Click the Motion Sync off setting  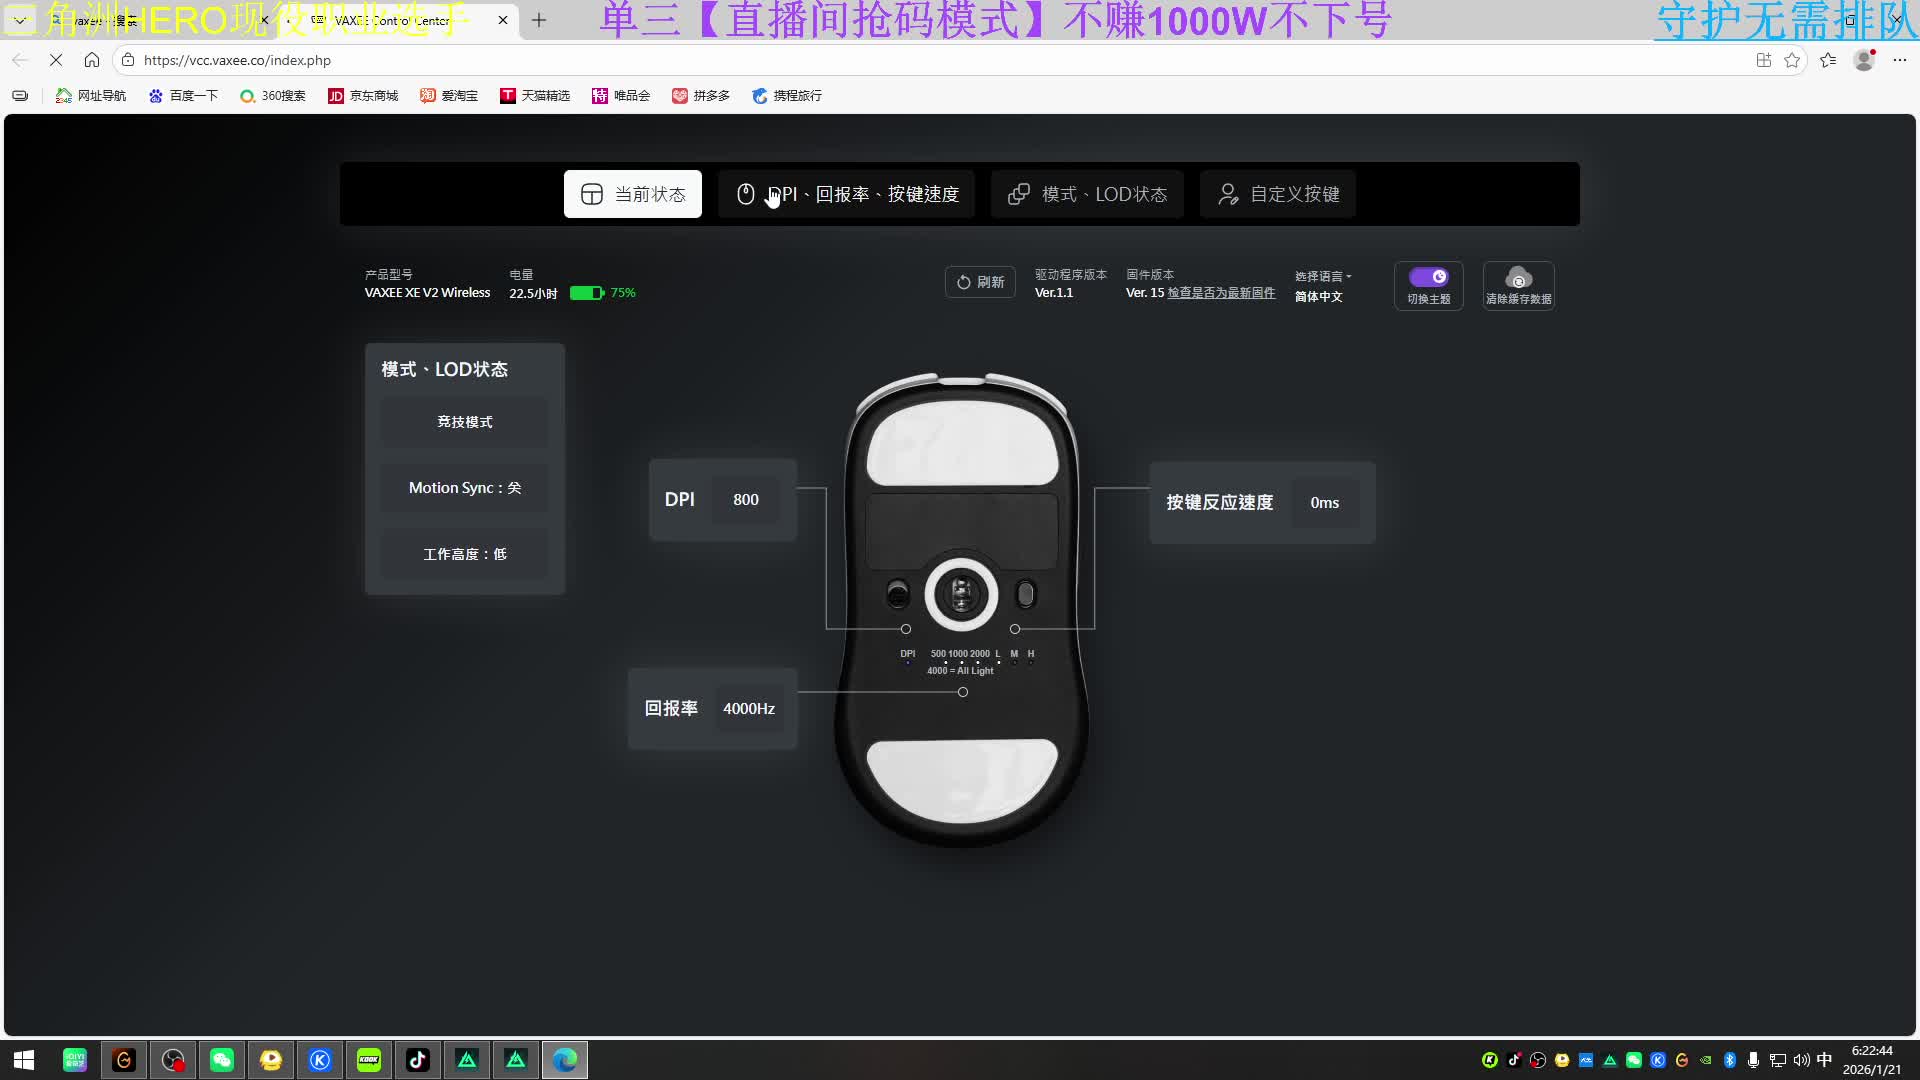(x=465, y=488)
